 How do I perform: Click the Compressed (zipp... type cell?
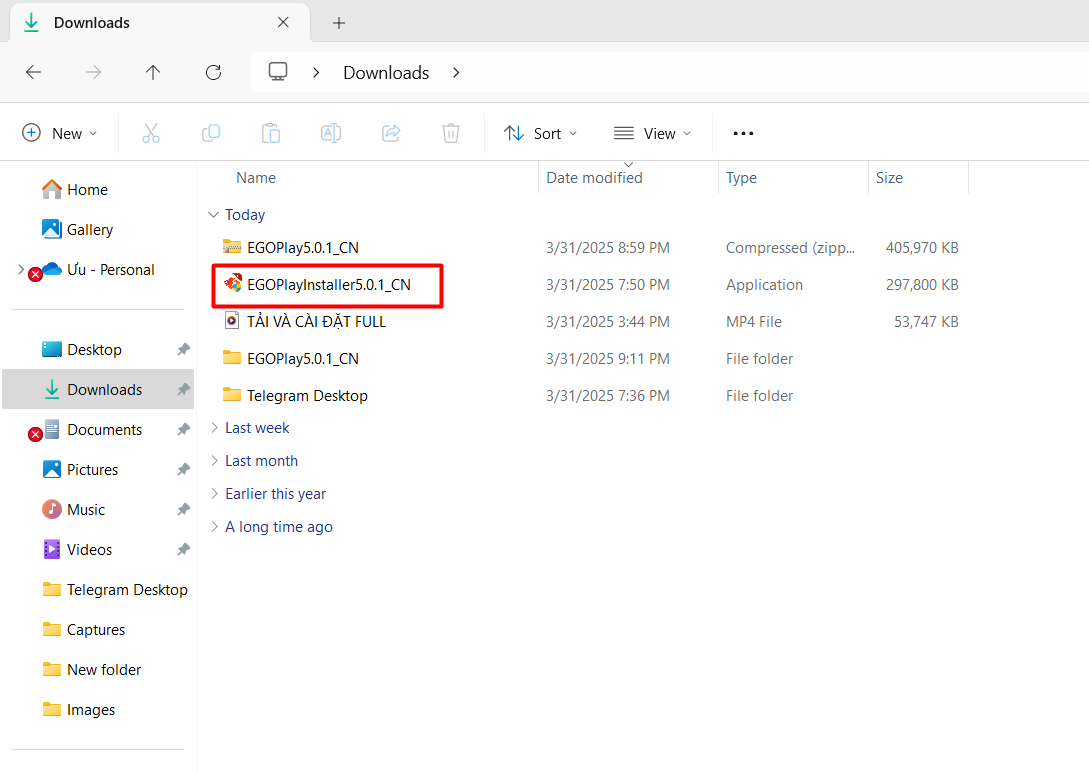coord(790,248)
